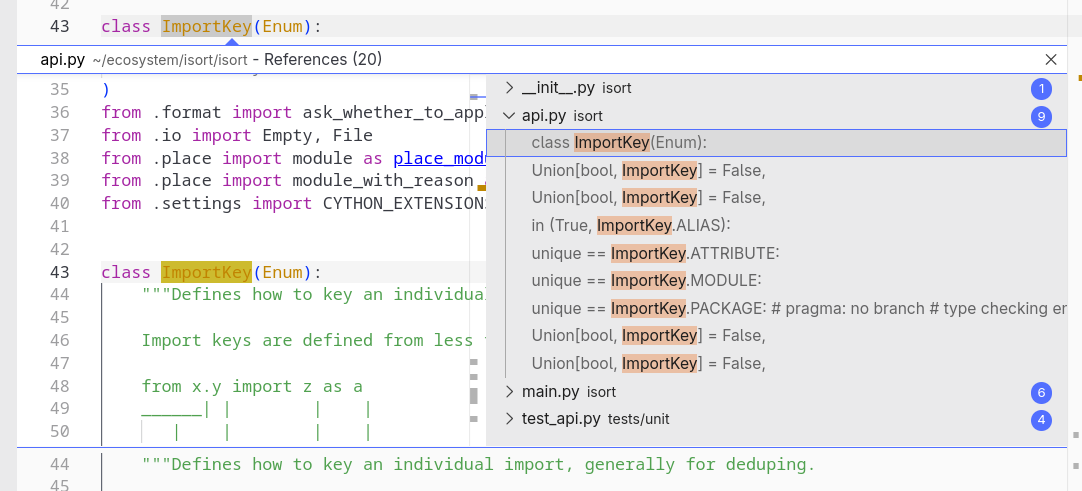
Task: Expand the main.py reference group
Action: pyautogui.click(x=509, y=392)
